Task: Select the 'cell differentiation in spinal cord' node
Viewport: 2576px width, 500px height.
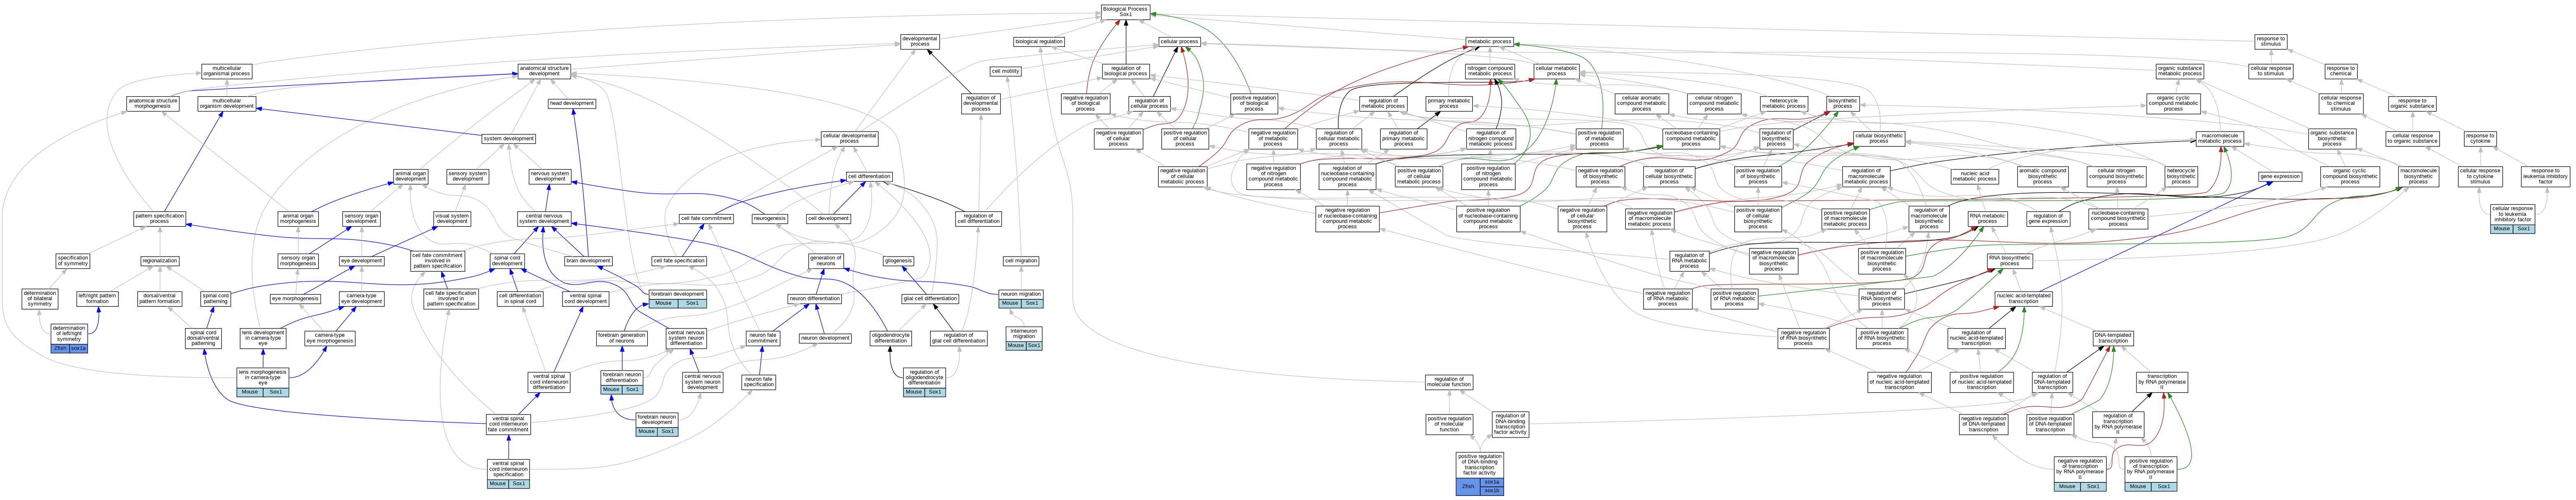Action: point(520,298)
